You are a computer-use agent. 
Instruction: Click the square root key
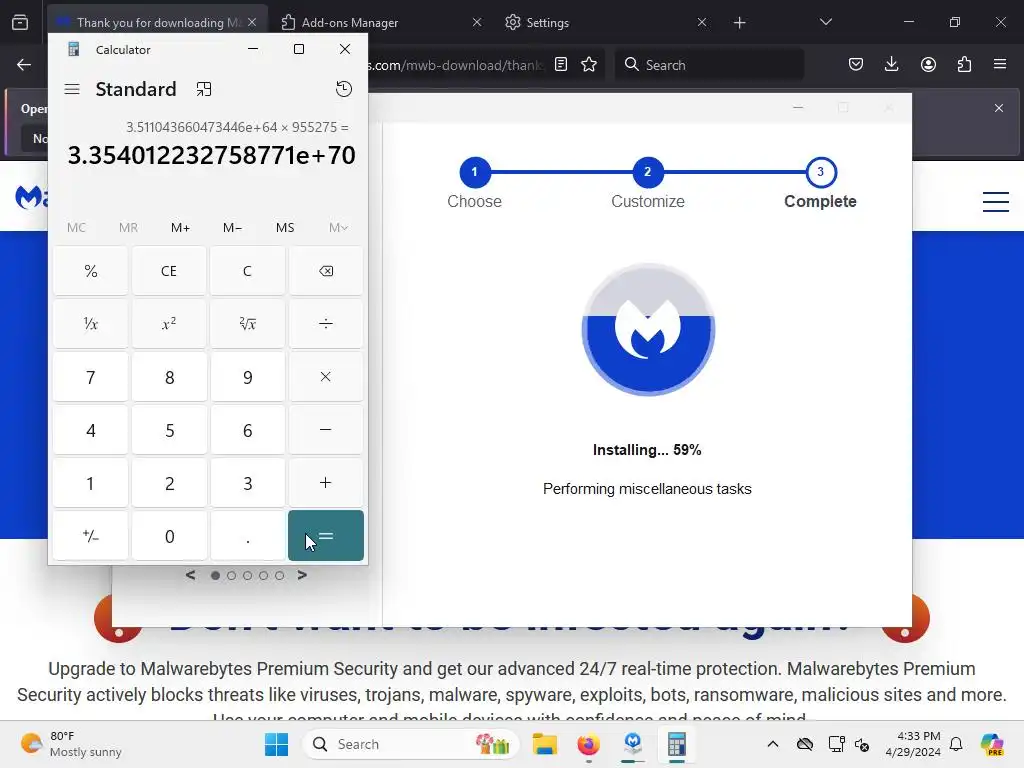(x=248, y=324)
